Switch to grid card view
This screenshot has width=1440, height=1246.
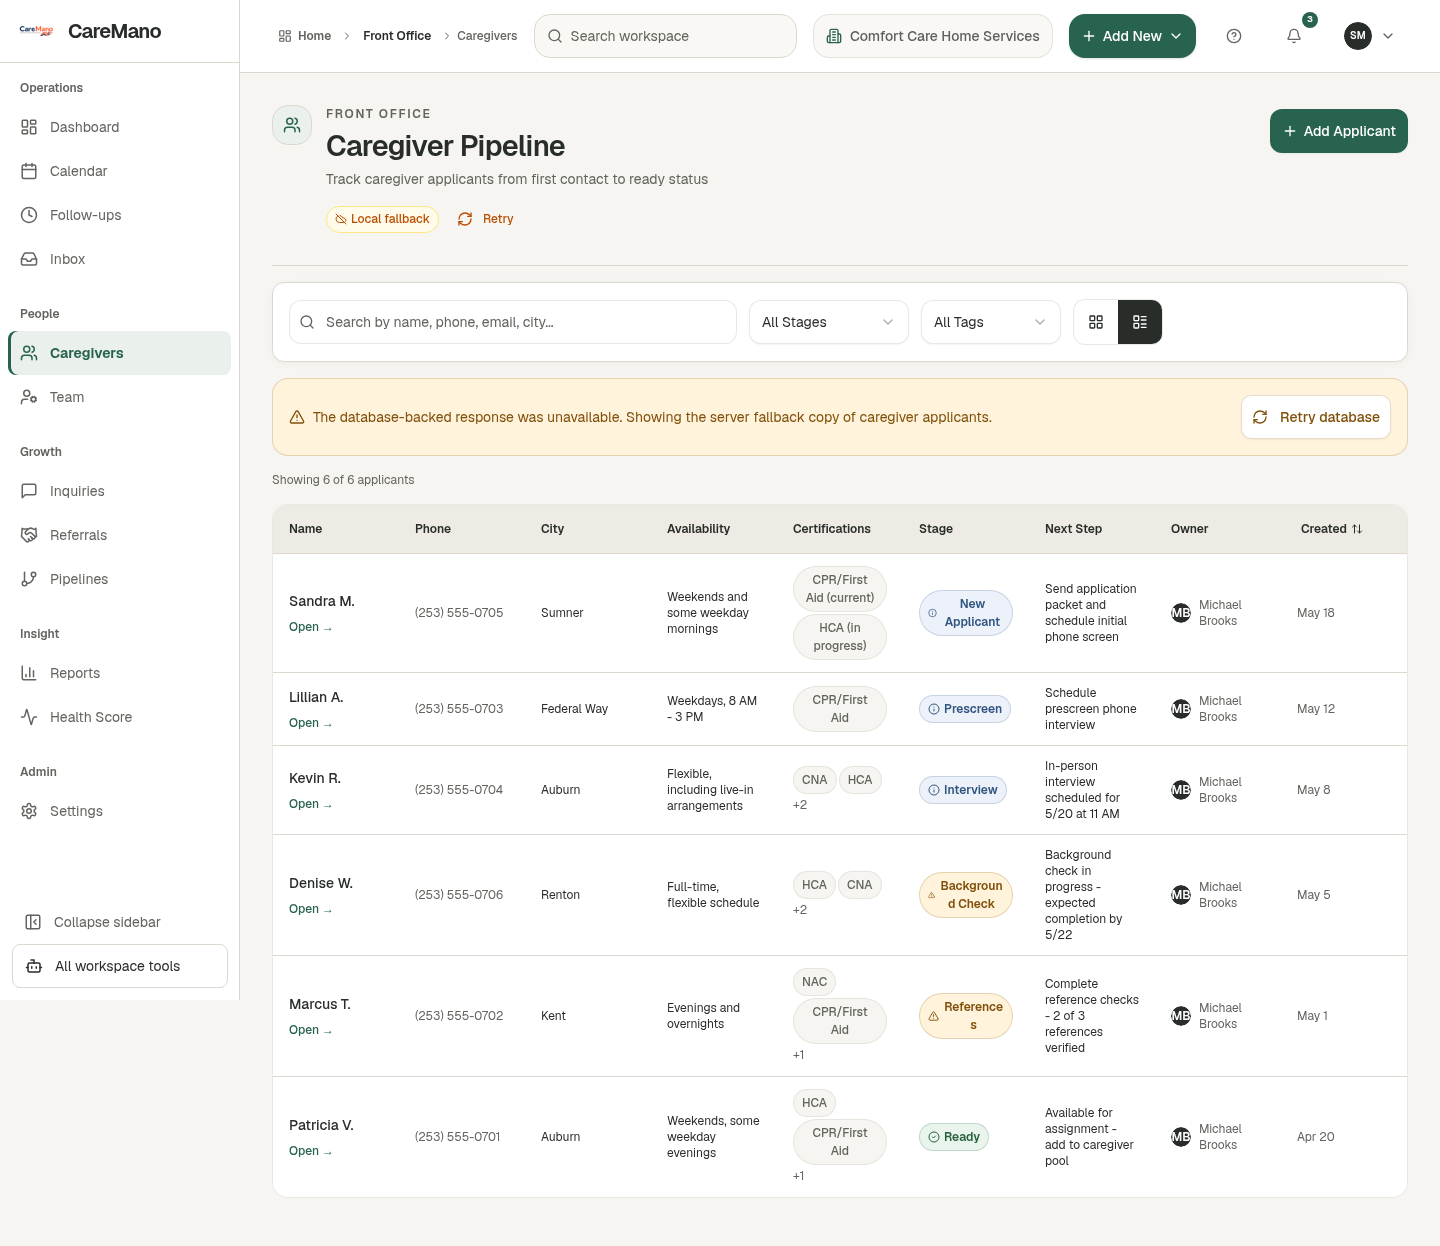pyautogui.click(x=1096, y=322)
